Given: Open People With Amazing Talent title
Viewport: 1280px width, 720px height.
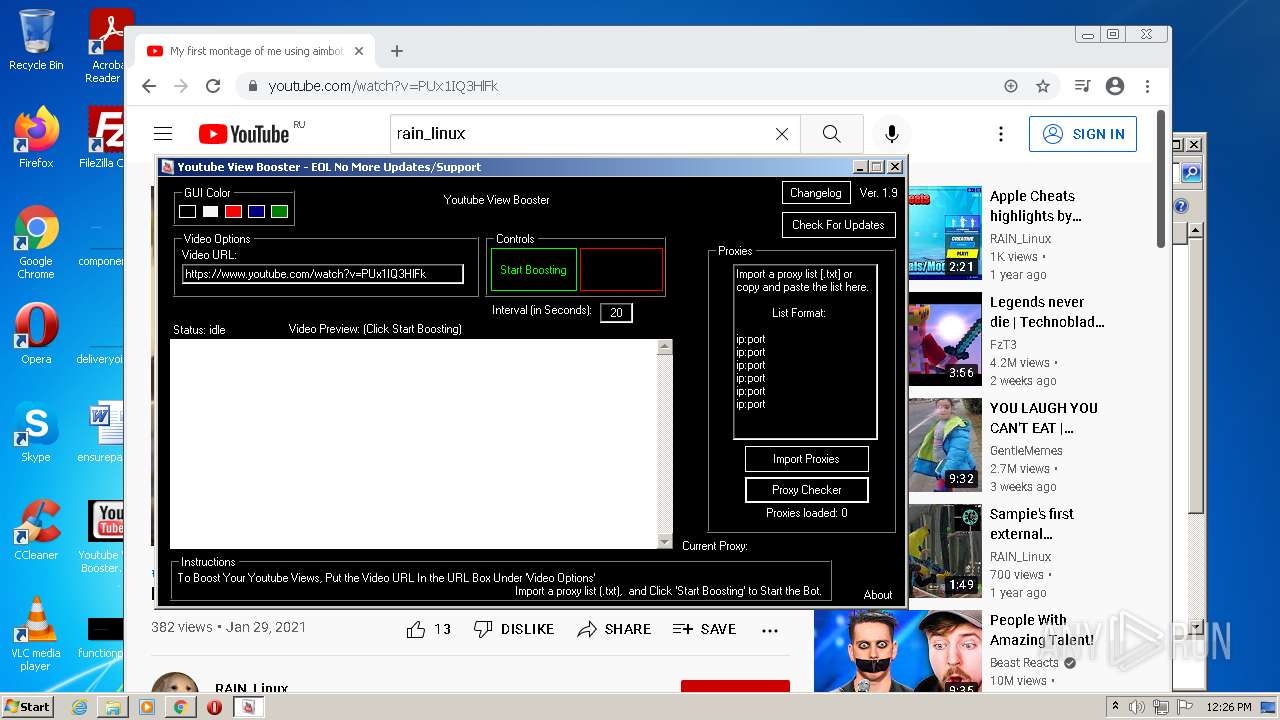Looking at the screenshot, I should coord(1042,630).
